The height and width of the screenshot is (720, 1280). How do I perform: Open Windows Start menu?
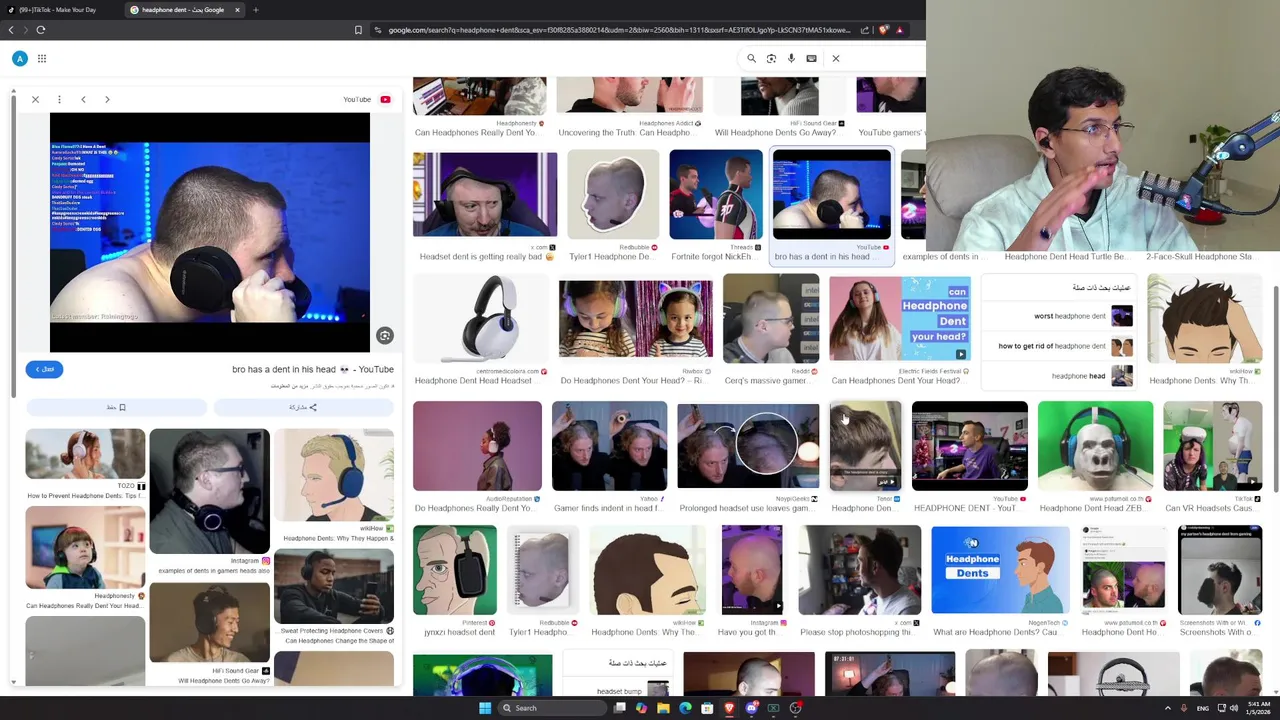tap(485, 708)
